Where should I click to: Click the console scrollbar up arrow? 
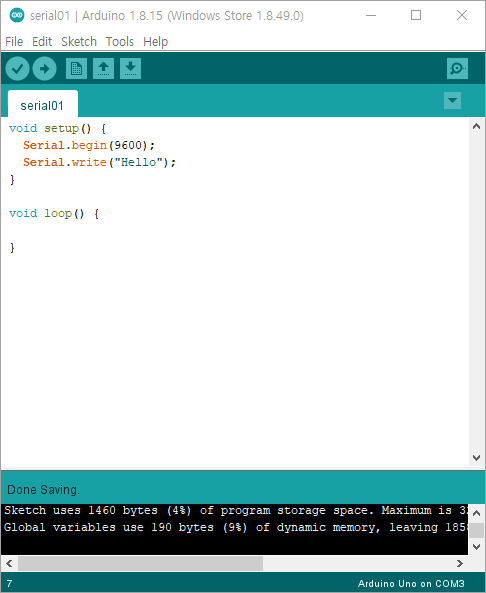click(x=477, y=513)
